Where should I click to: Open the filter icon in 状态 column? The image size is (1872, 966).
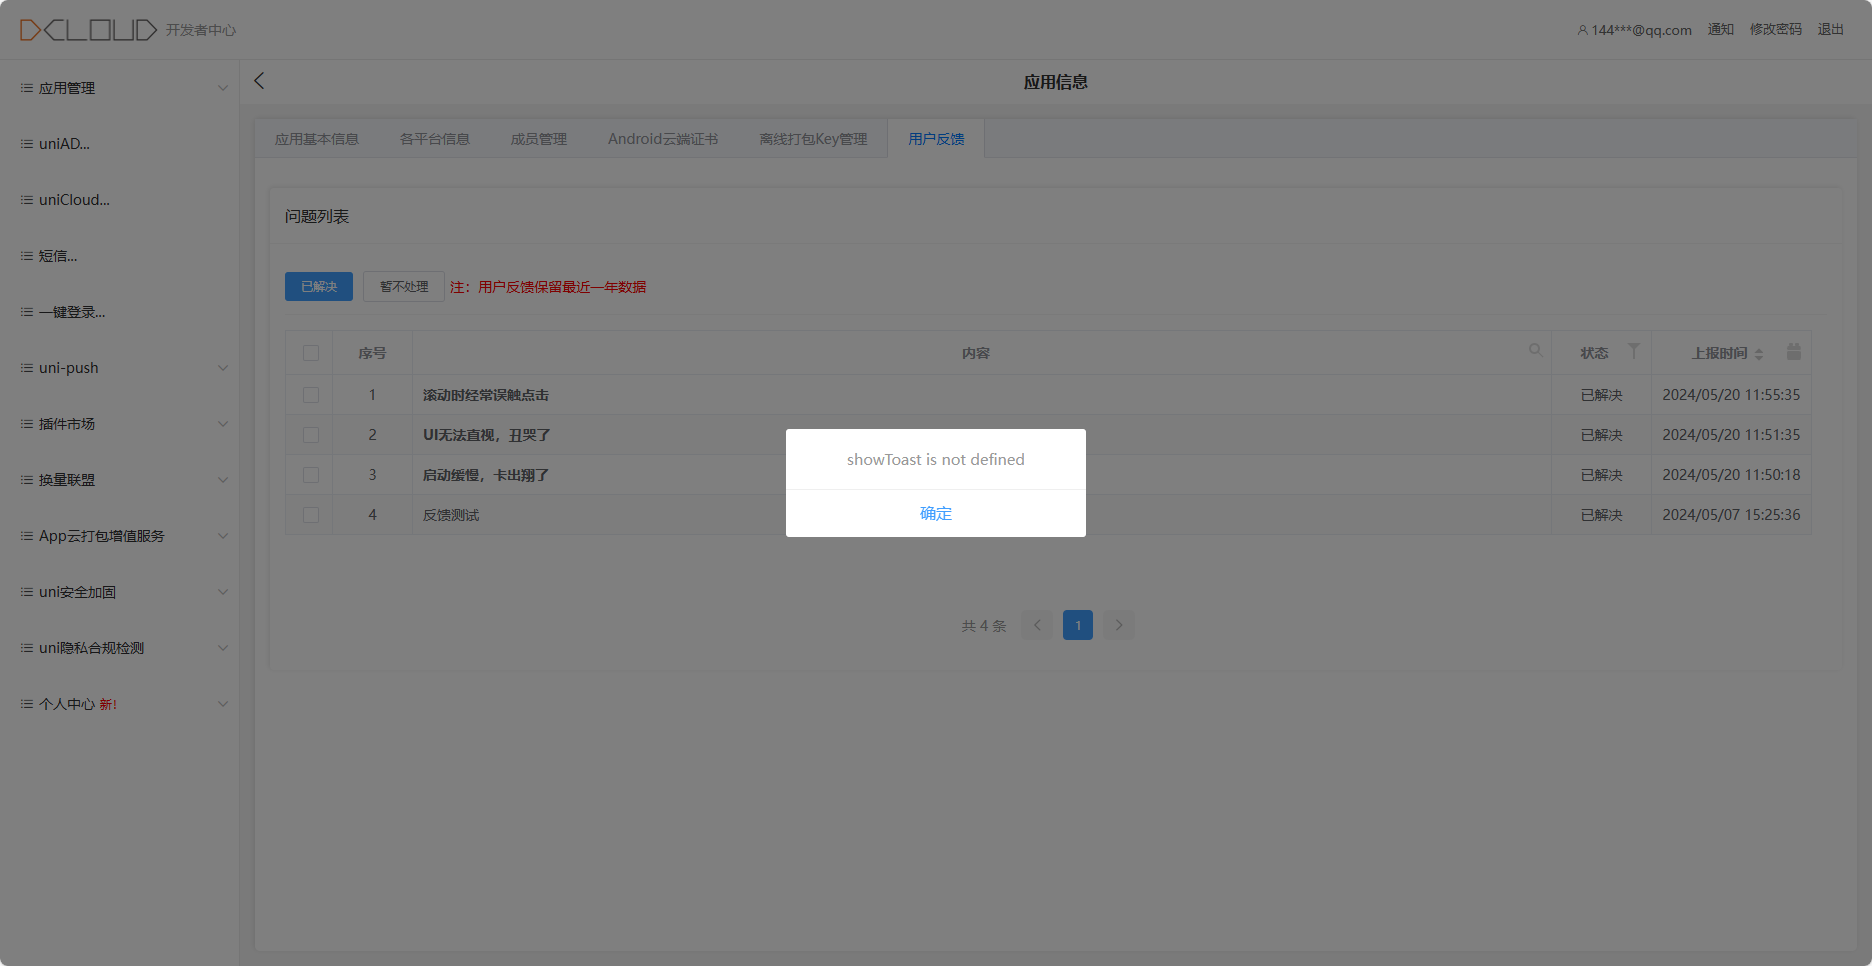click(1633, 351)
